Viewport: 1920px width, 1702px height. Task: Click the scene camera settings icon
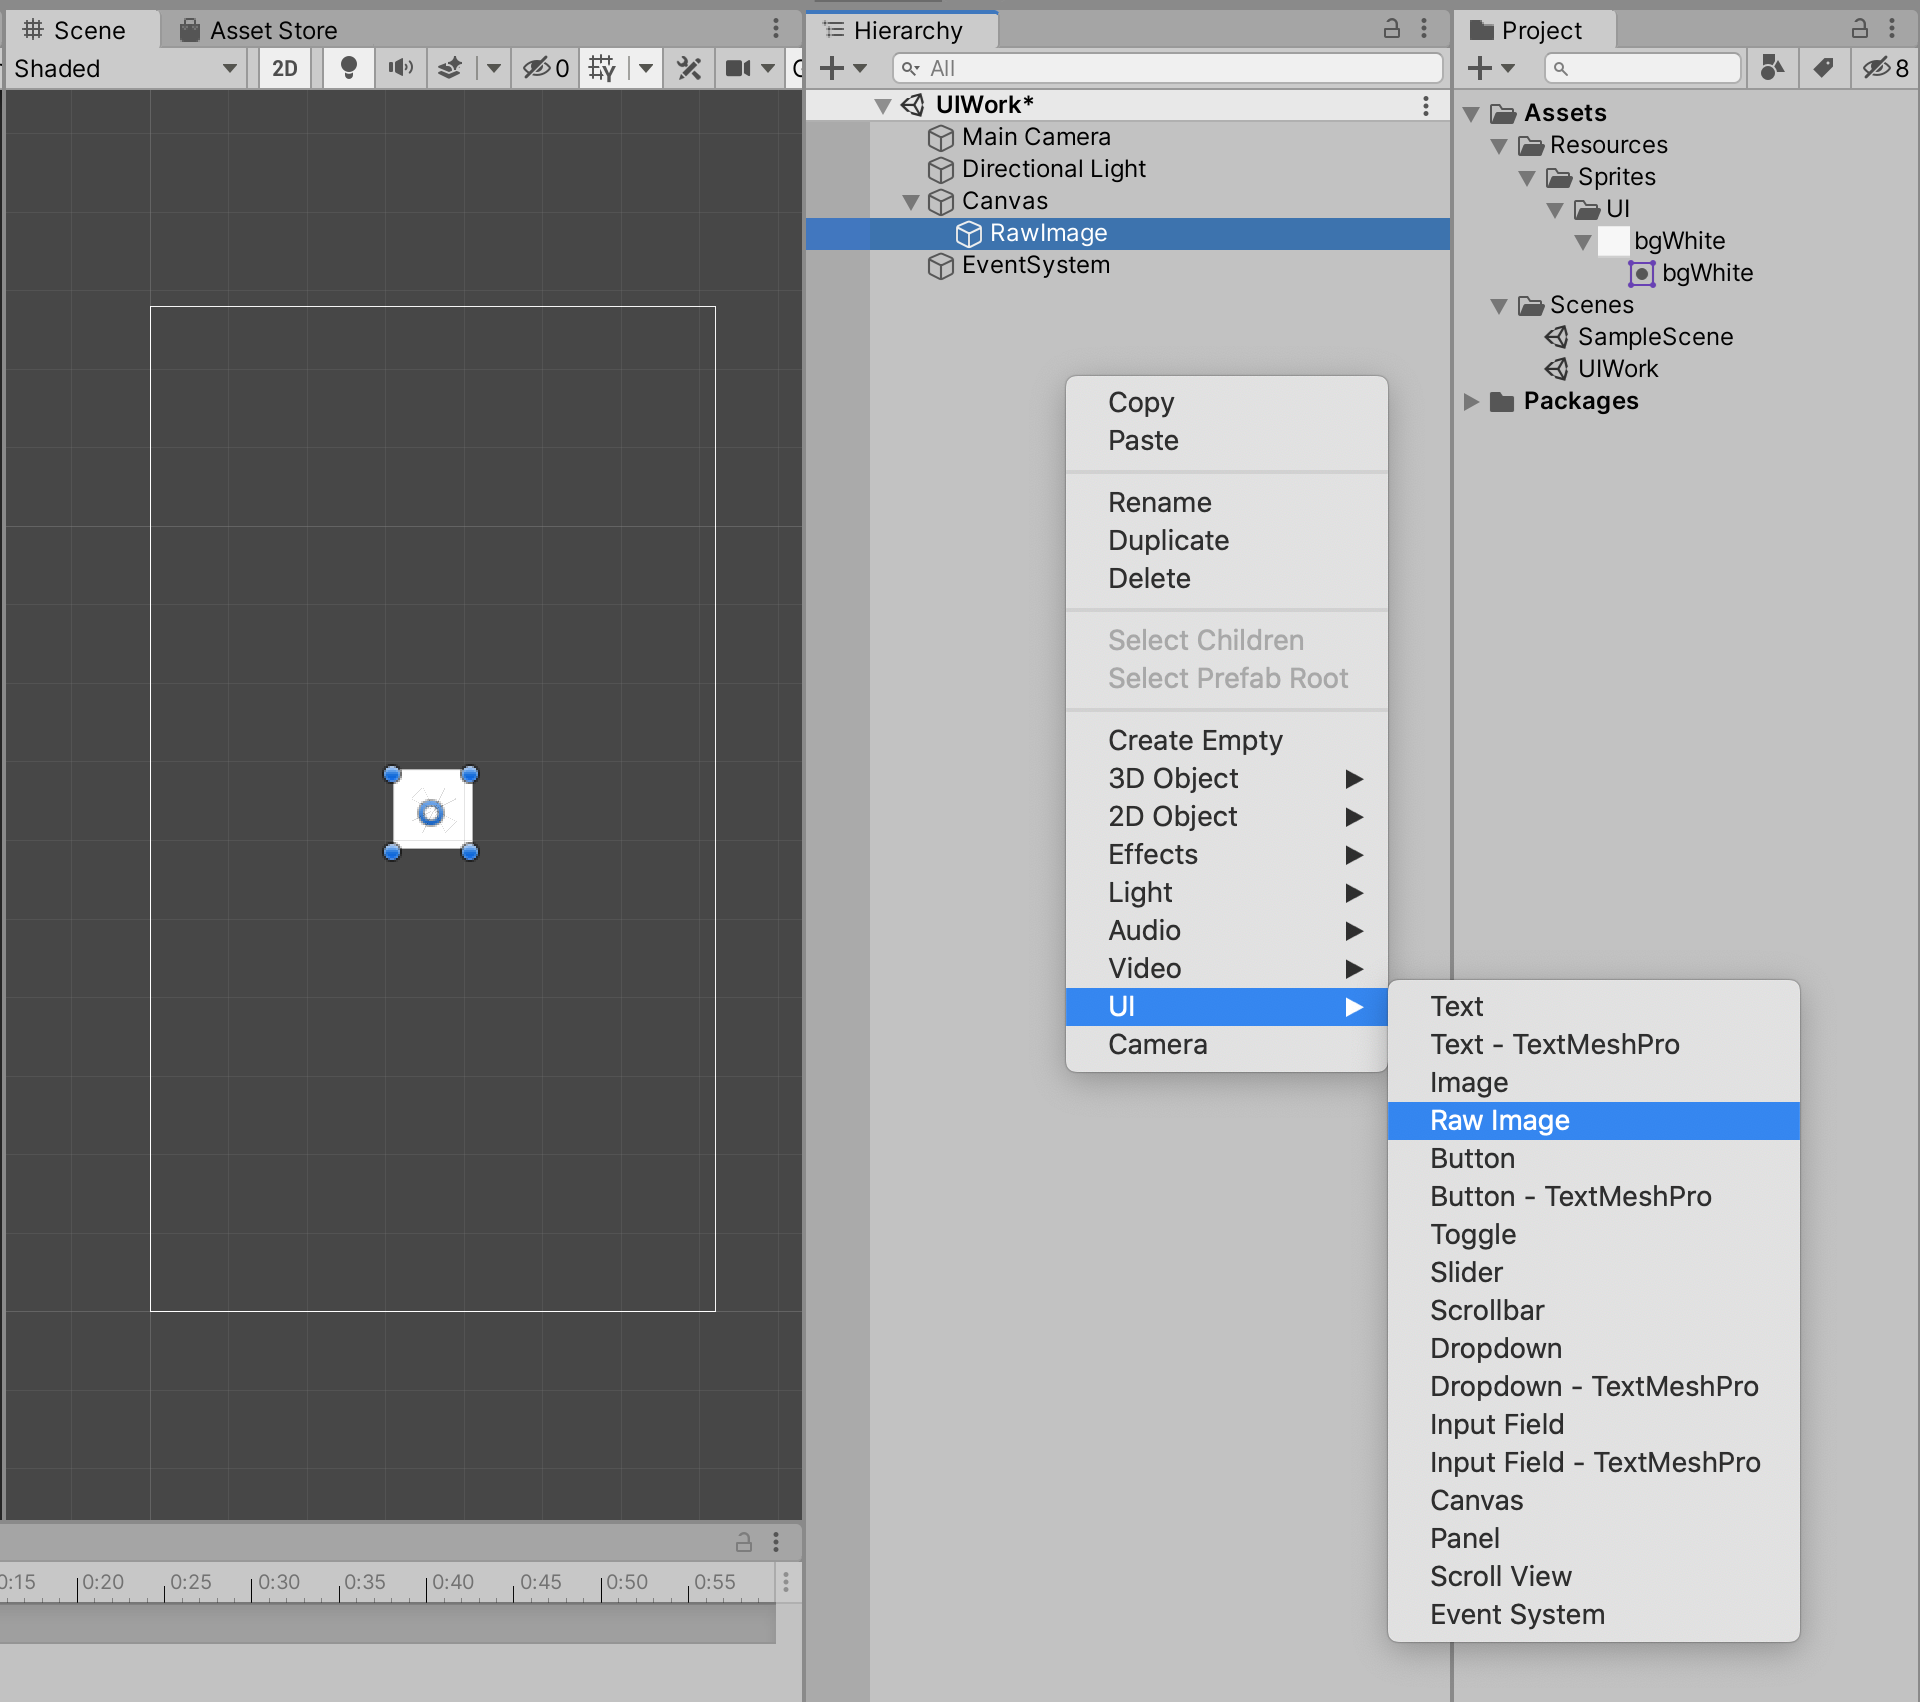739,68
